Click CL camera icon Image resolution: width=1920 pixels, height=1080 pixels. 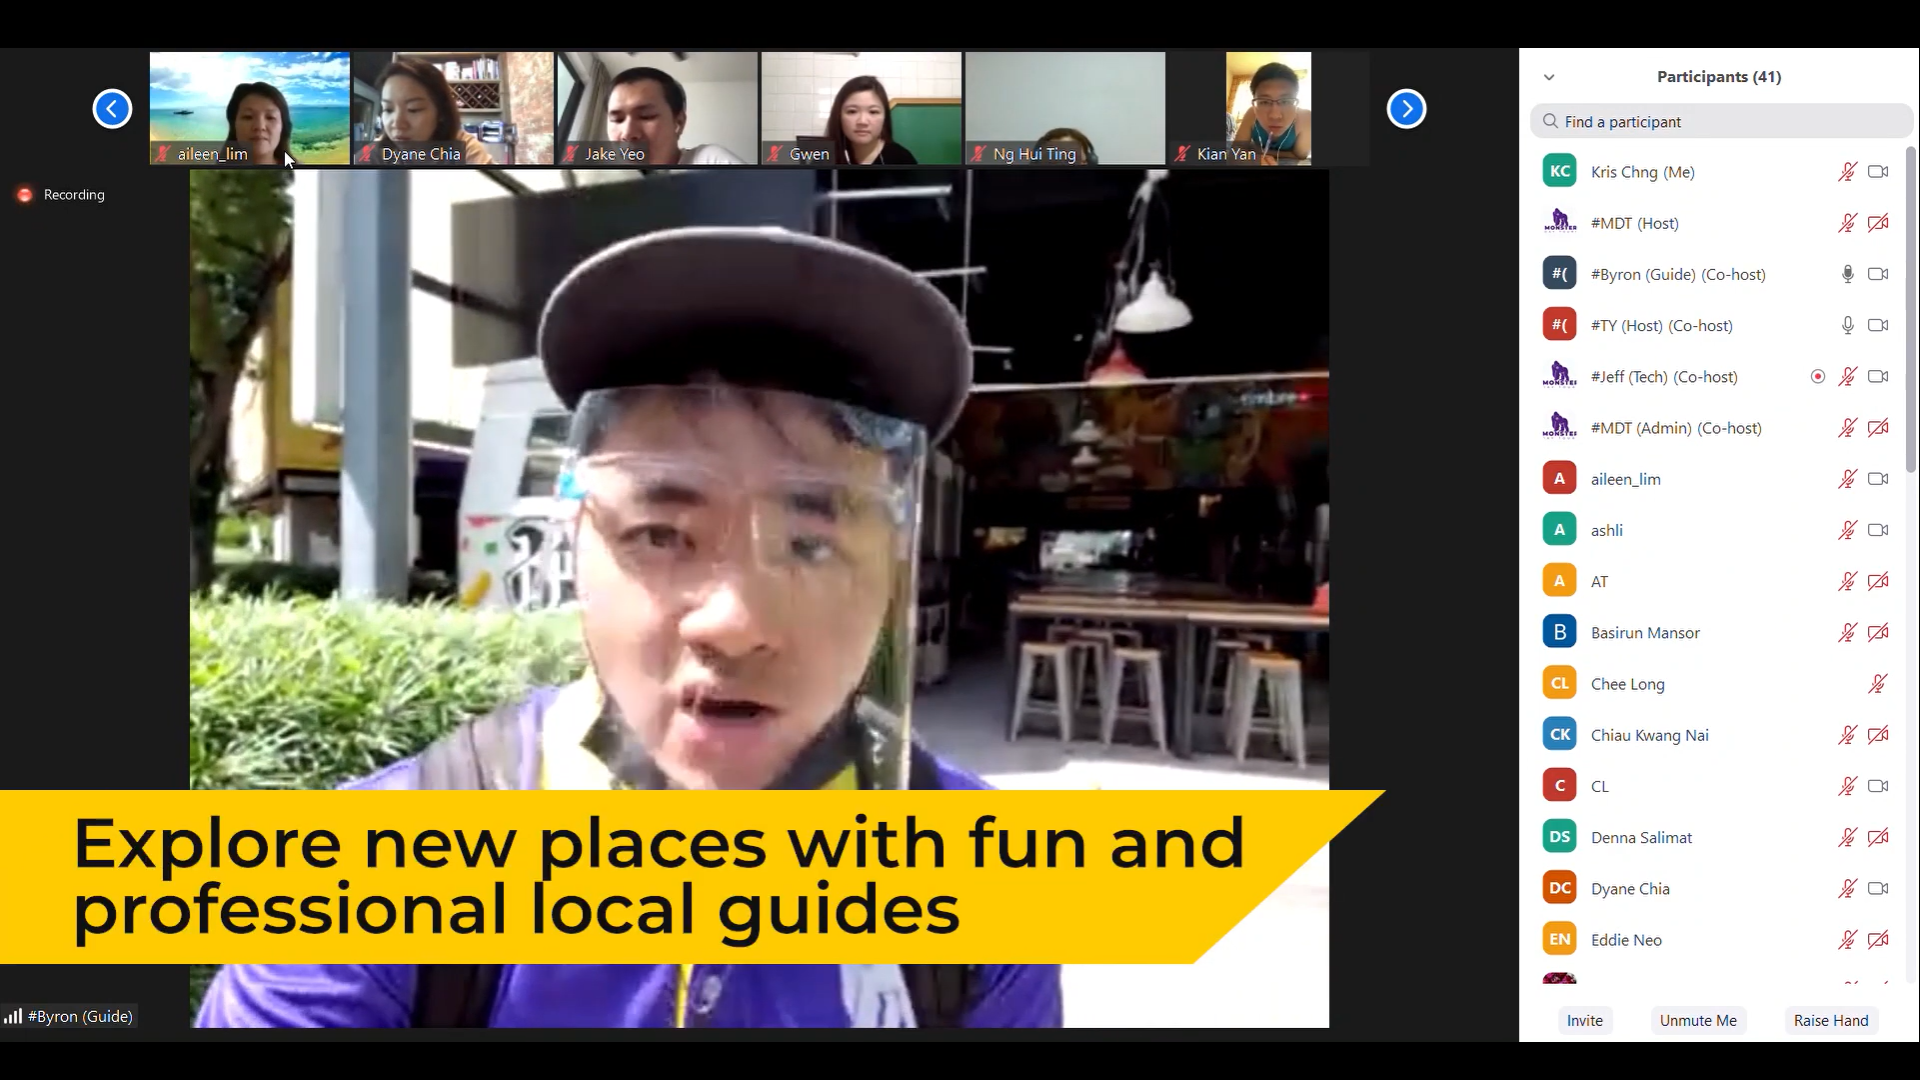coord(1878,786)
